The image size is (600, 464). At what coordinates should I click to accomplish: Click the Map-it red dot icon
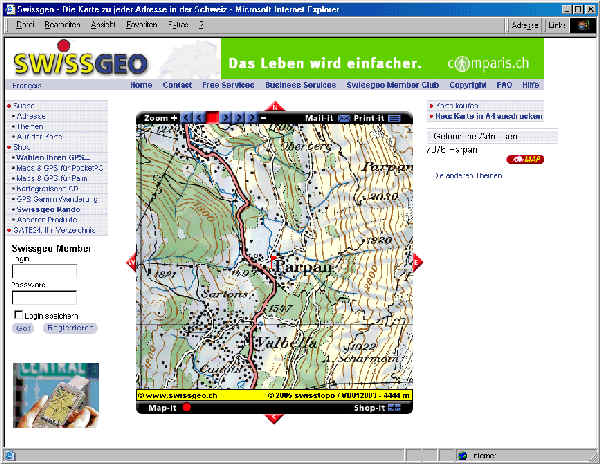tap(186, 407)
